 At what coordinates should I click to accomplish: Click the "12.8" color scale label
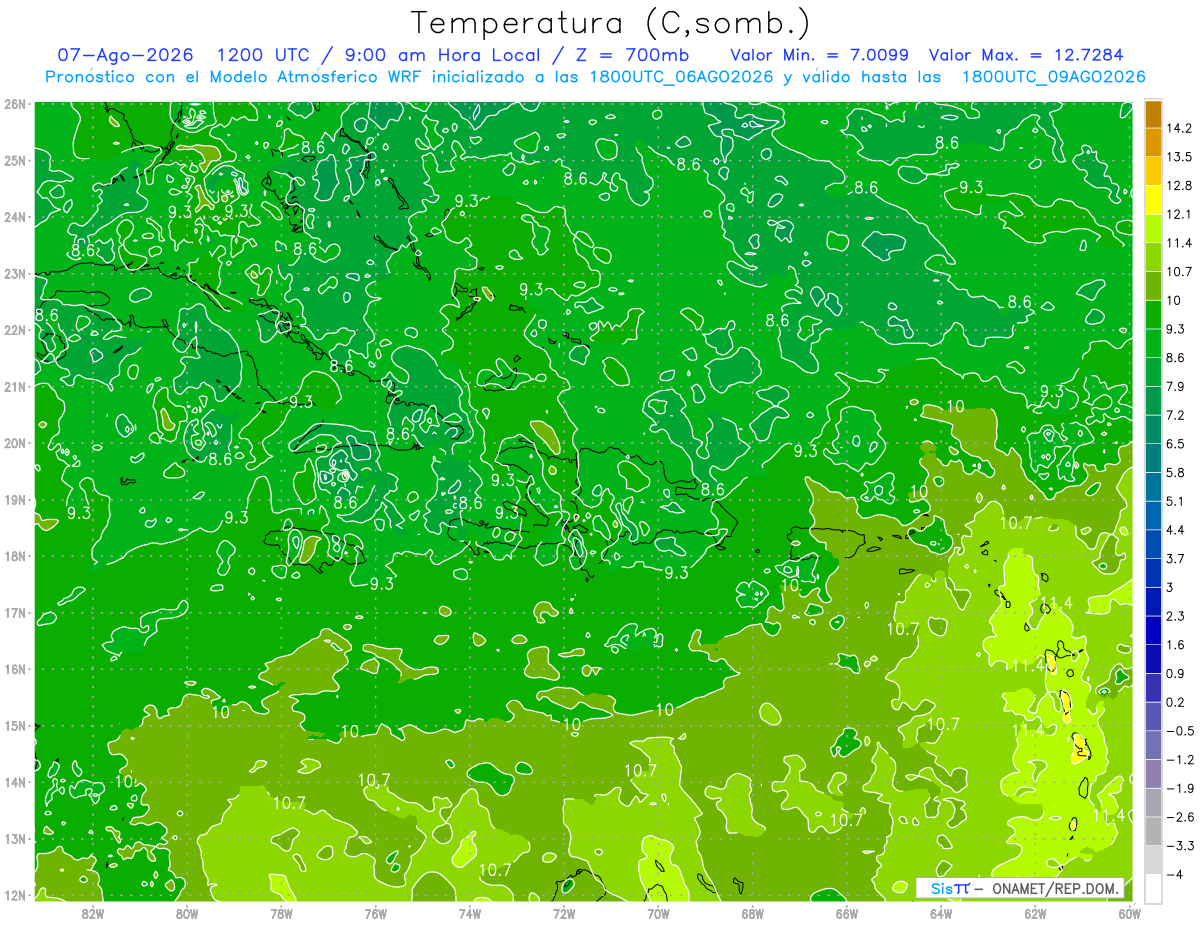pyautogui.click(x=1179, y=186)
